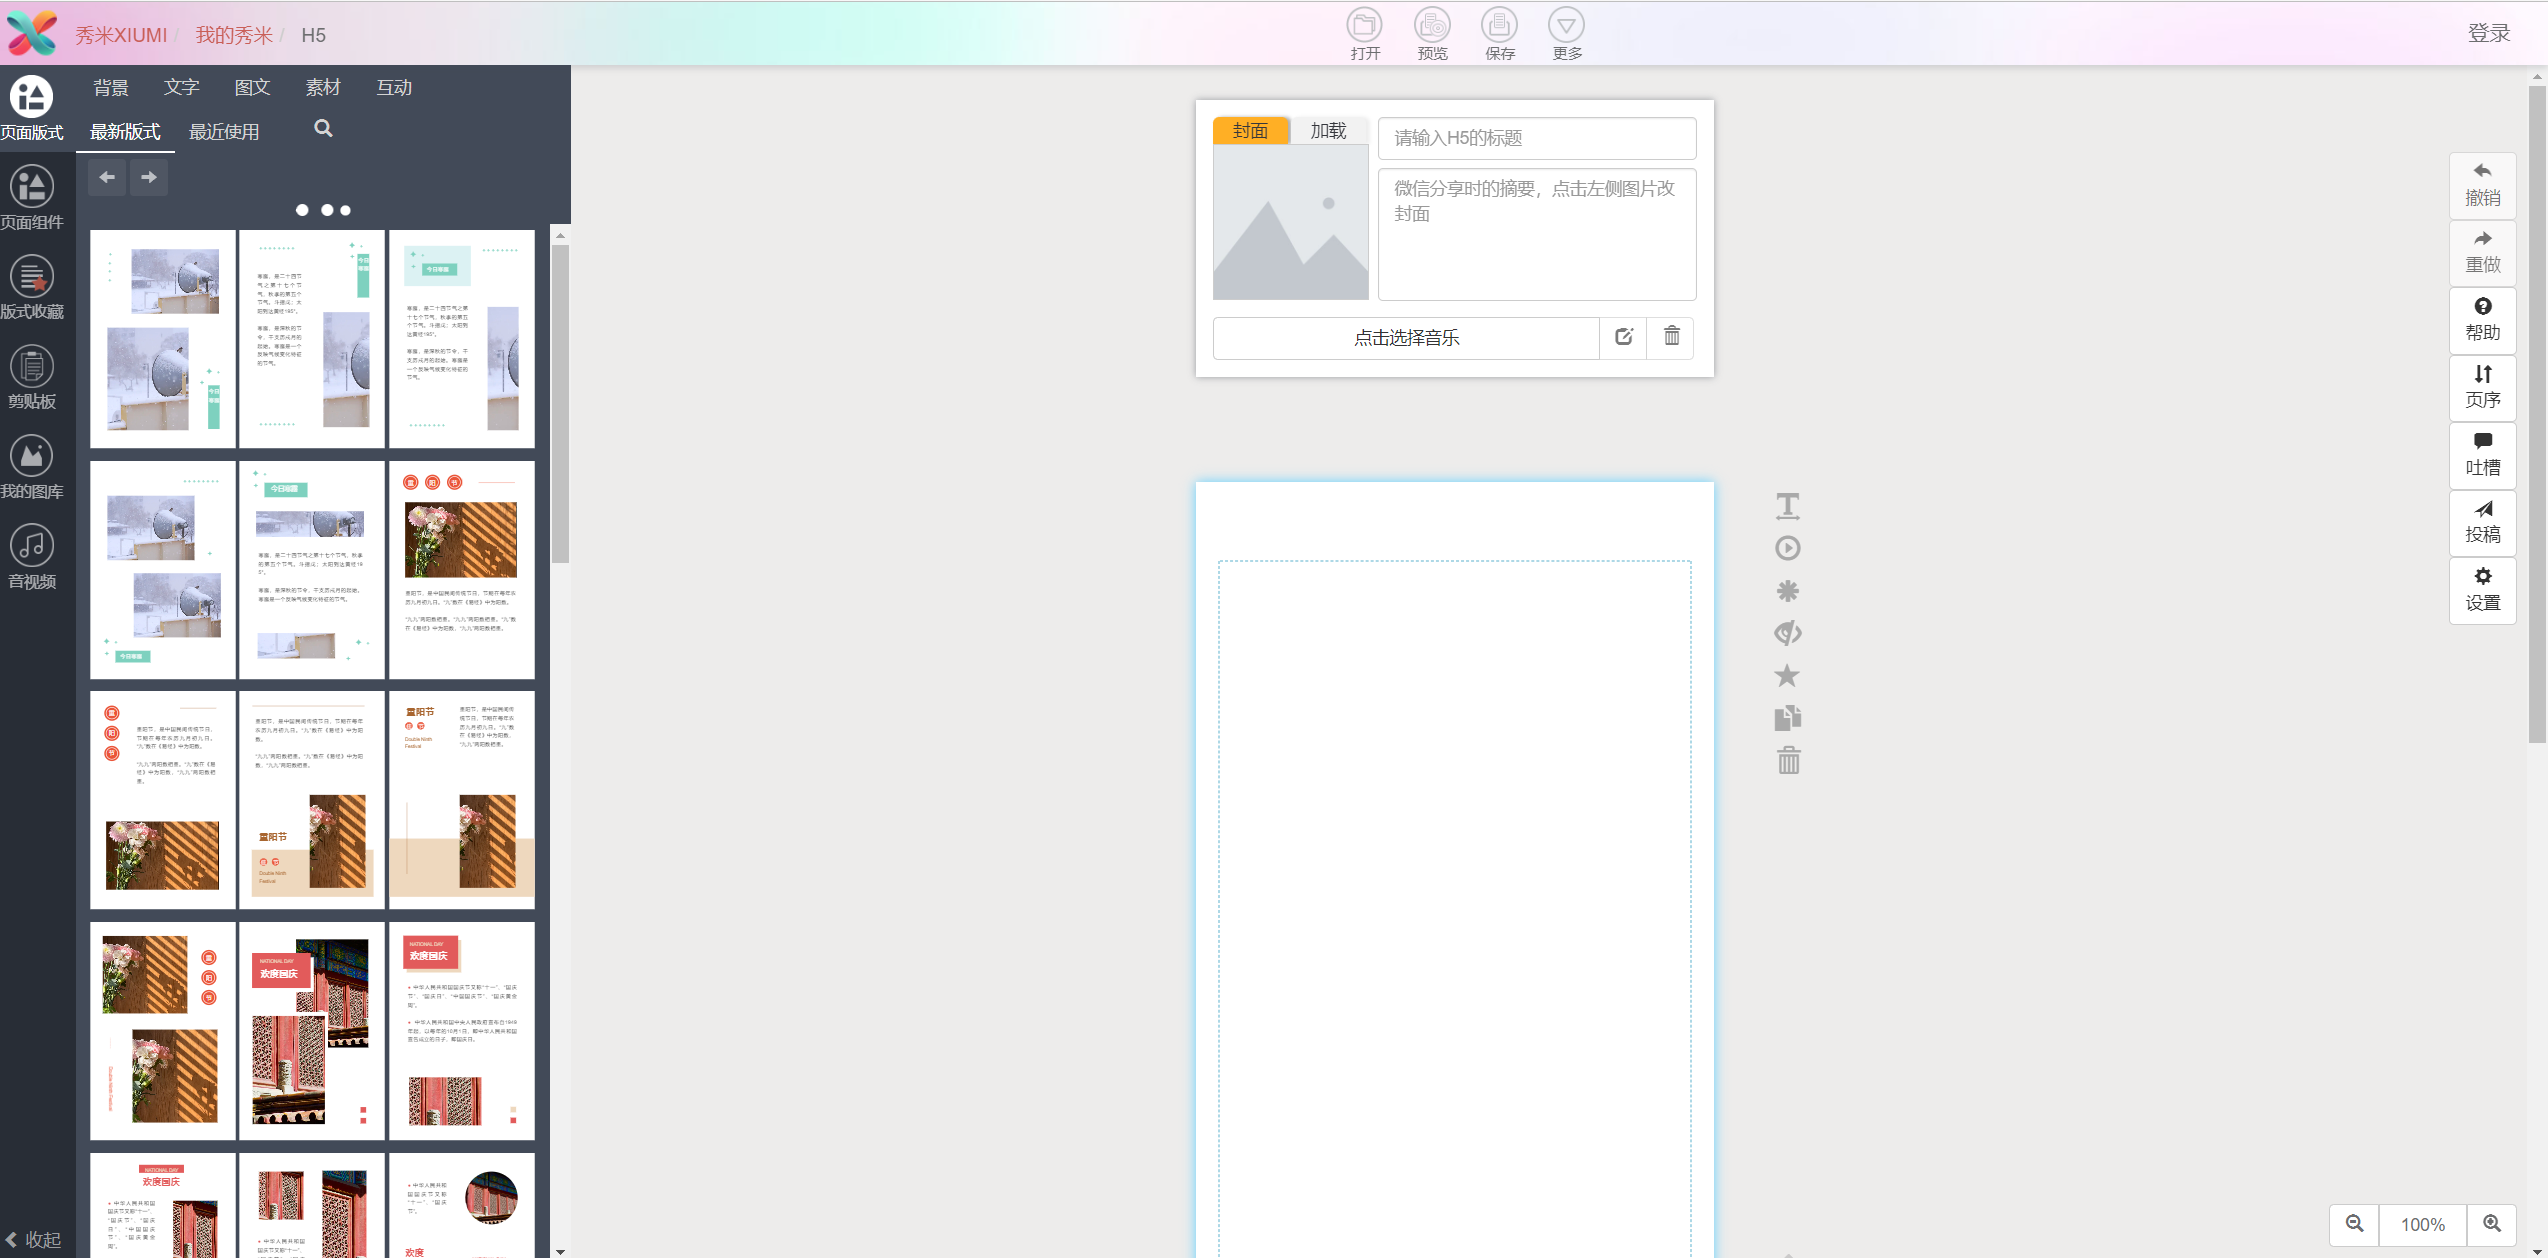
Task: Open the 我的图库 image library icon
Action: tap(32, 469)
